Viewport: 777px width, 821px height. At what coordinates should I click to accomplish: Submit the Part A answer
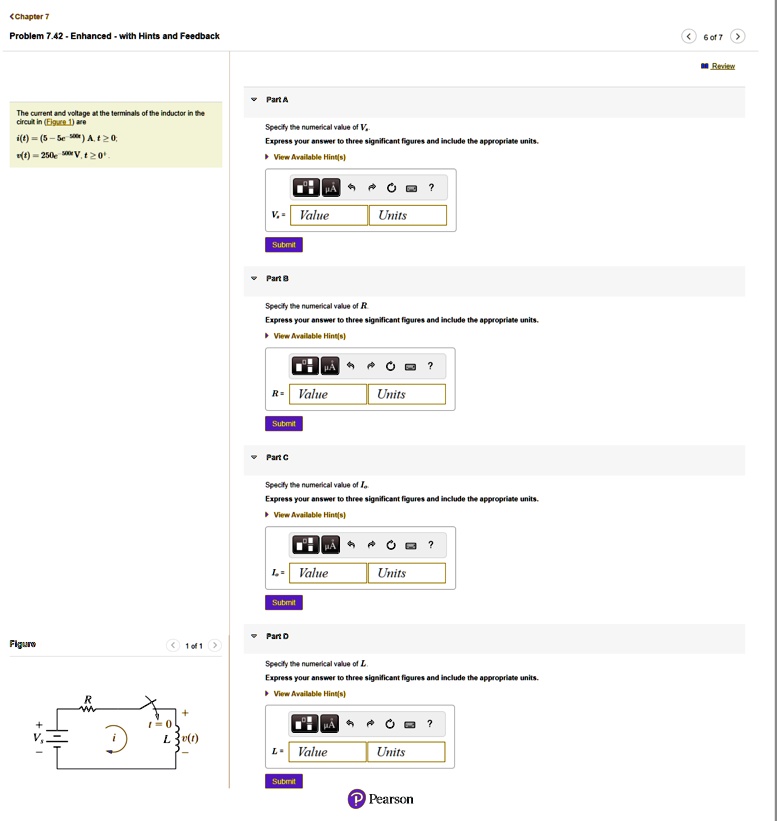tap(284, 245)
